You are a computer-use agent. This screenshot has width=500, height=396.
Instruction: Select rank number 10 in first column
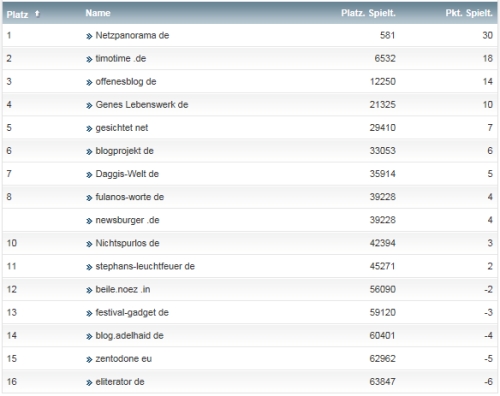coord(12,243)
